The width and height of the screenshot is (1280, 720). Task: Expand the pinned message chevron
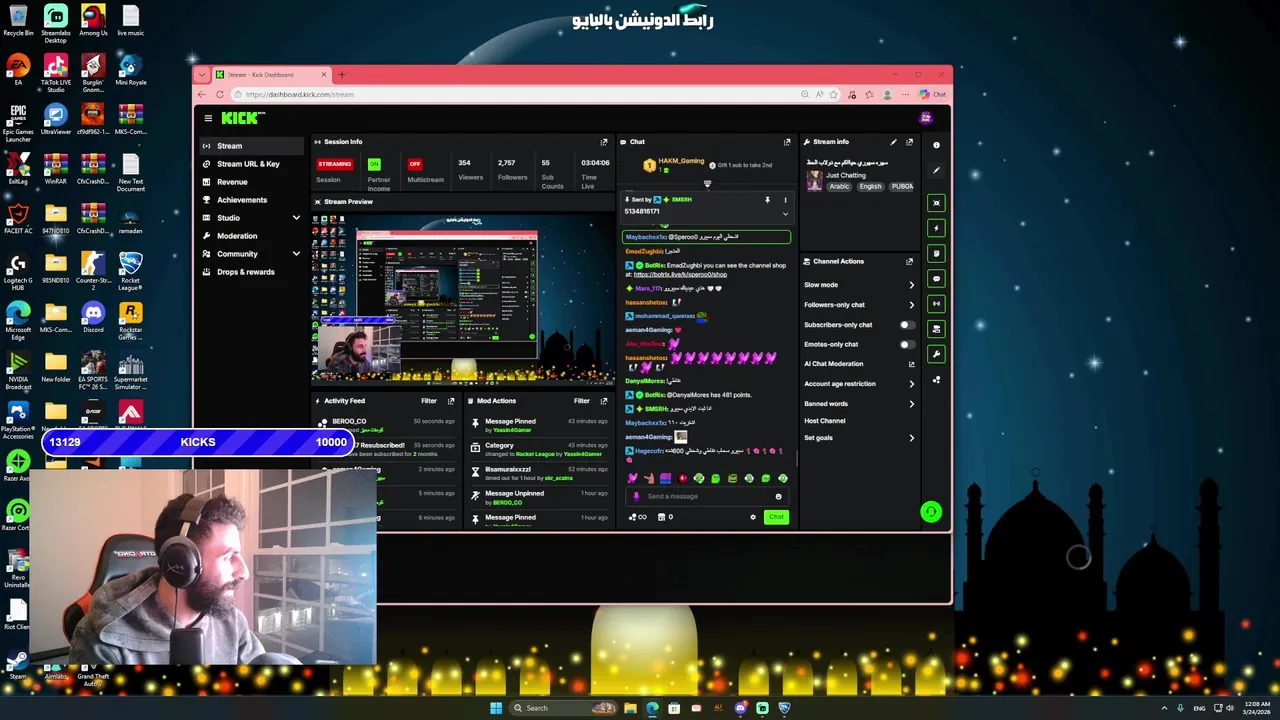coord(785,213)
